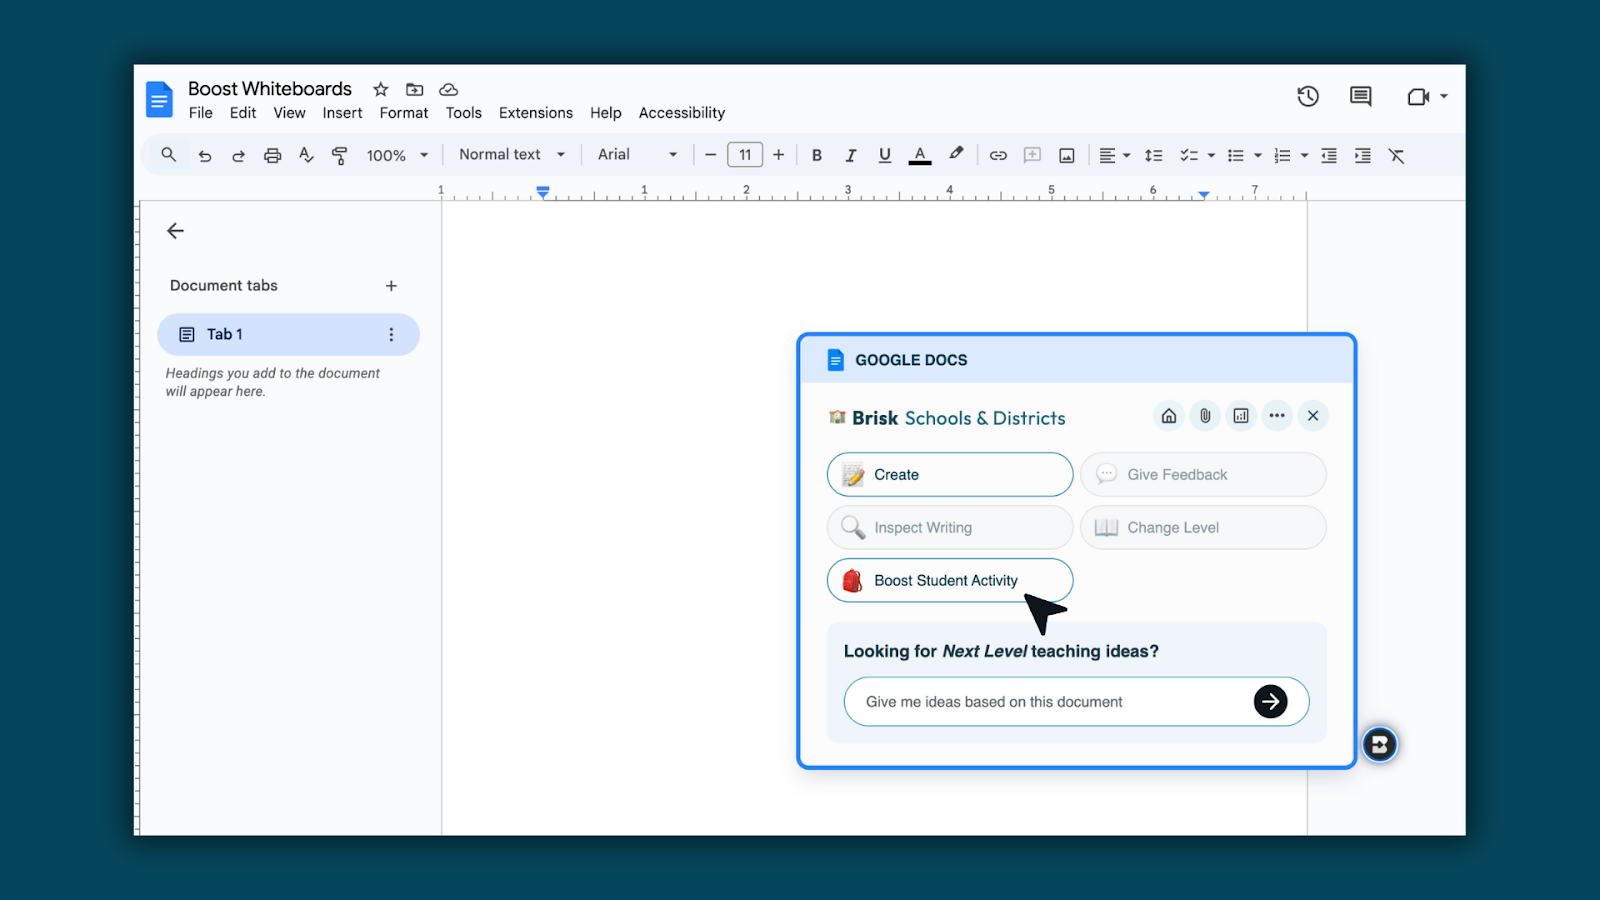Open the text color picker

tap(920, 155)
